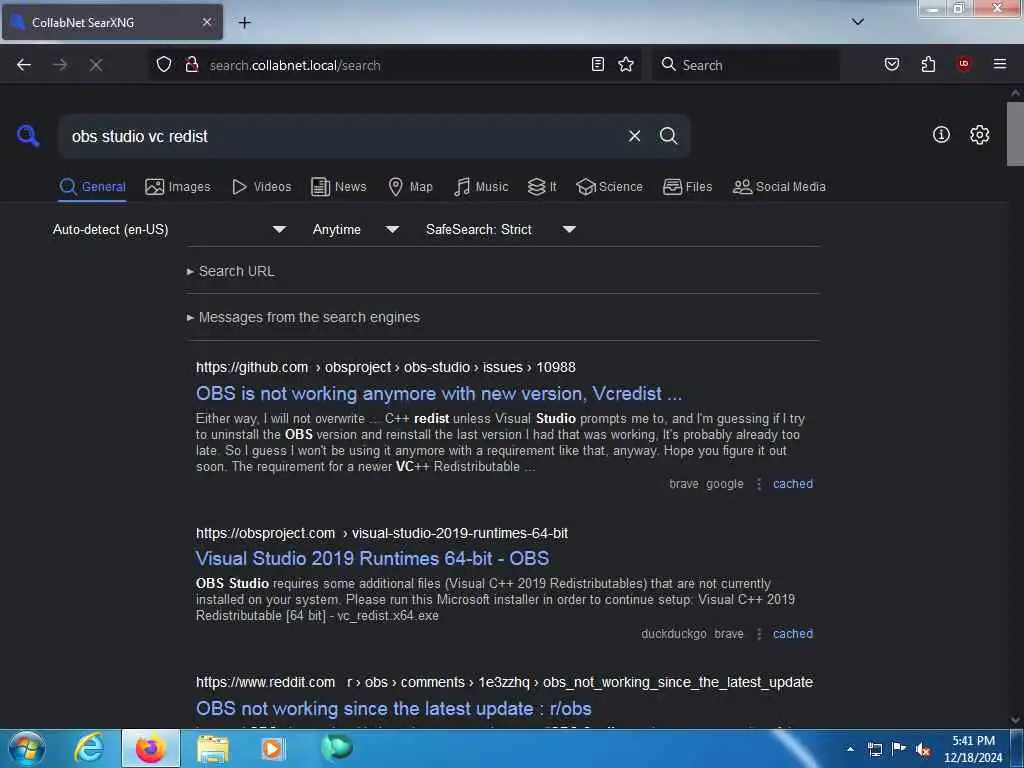Open Visual Studio 2019 Runtimes result
This screenshot has width=1024, height=768.
tap(372, 558)
